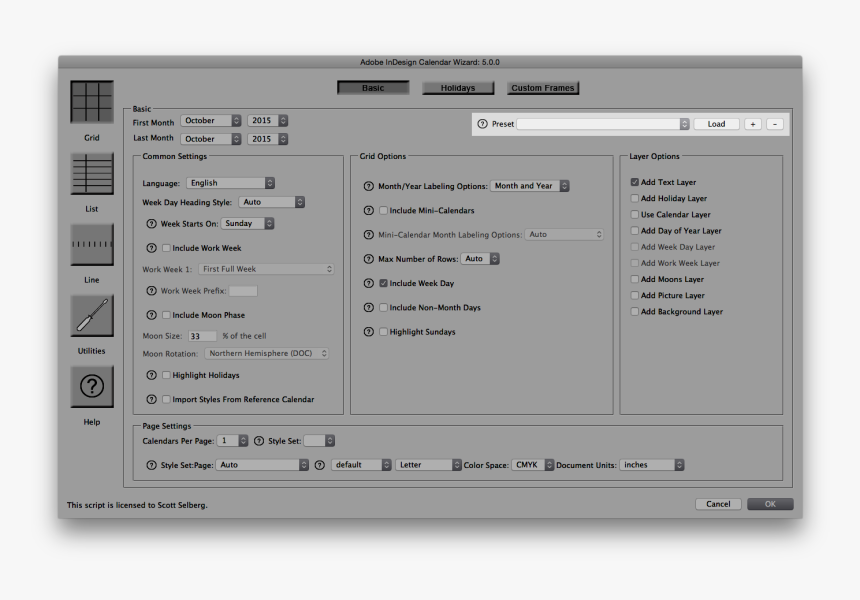
Task: Toggle Include Non-Month Days checkbox
Action: click(383, 308)
